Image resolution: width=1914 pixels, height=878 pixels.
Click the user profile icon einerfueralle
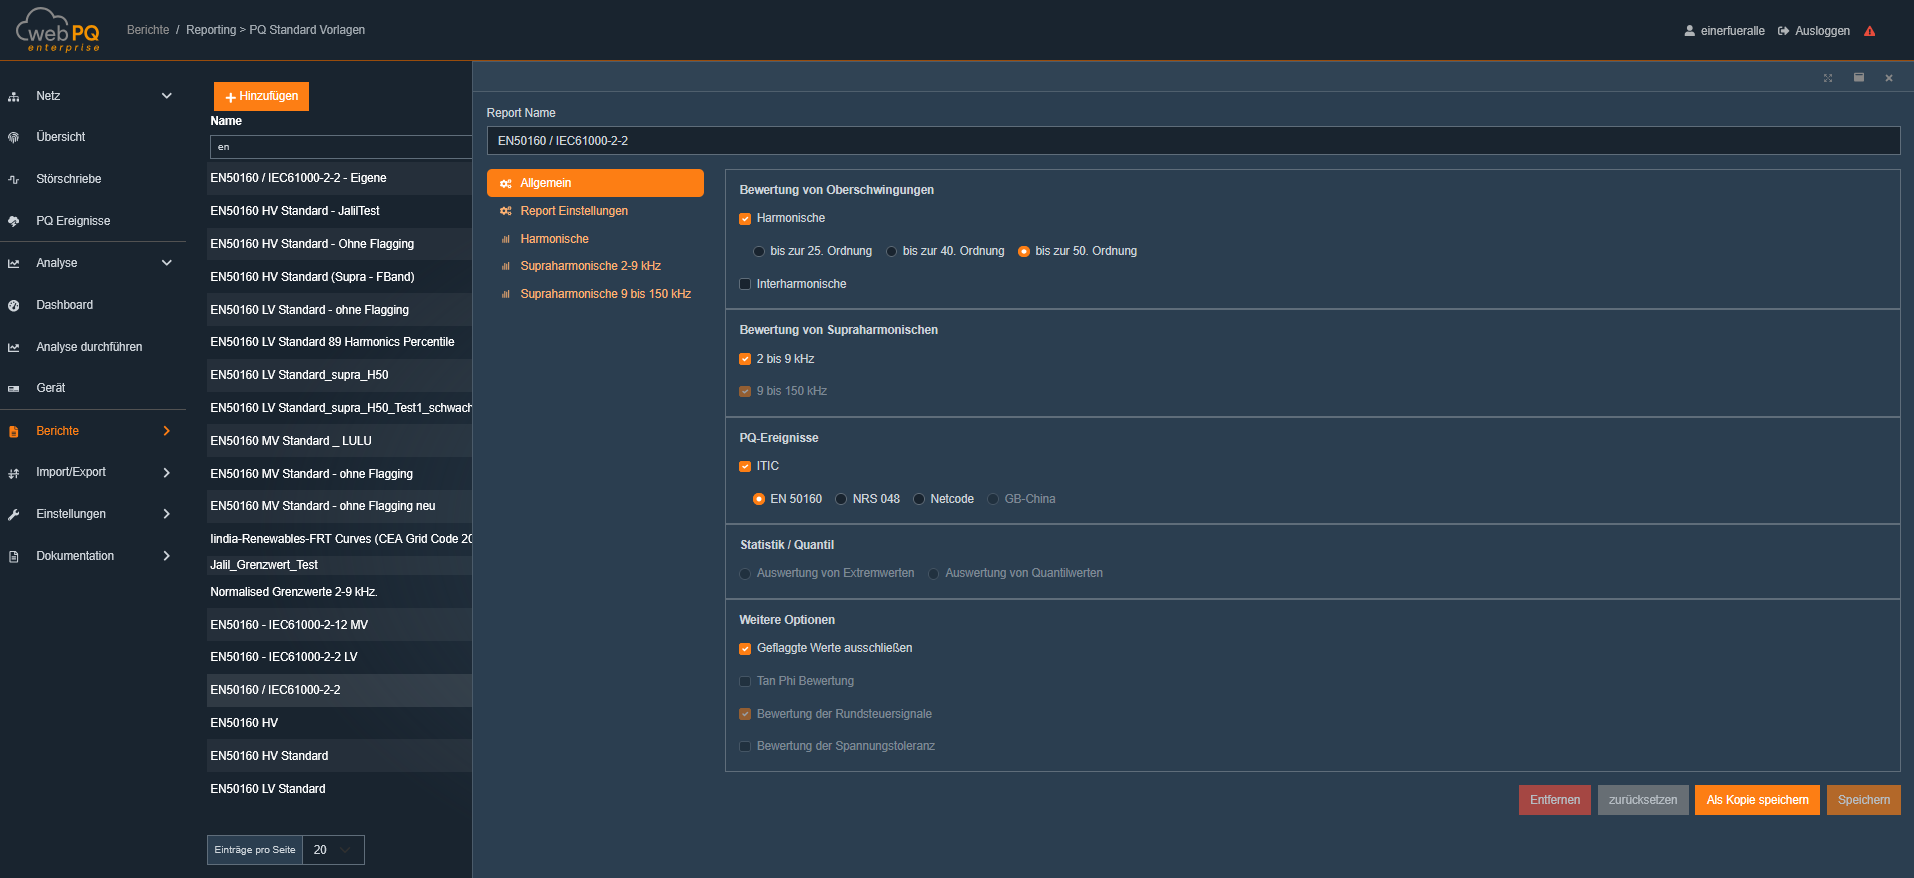tap(1690, 31)
